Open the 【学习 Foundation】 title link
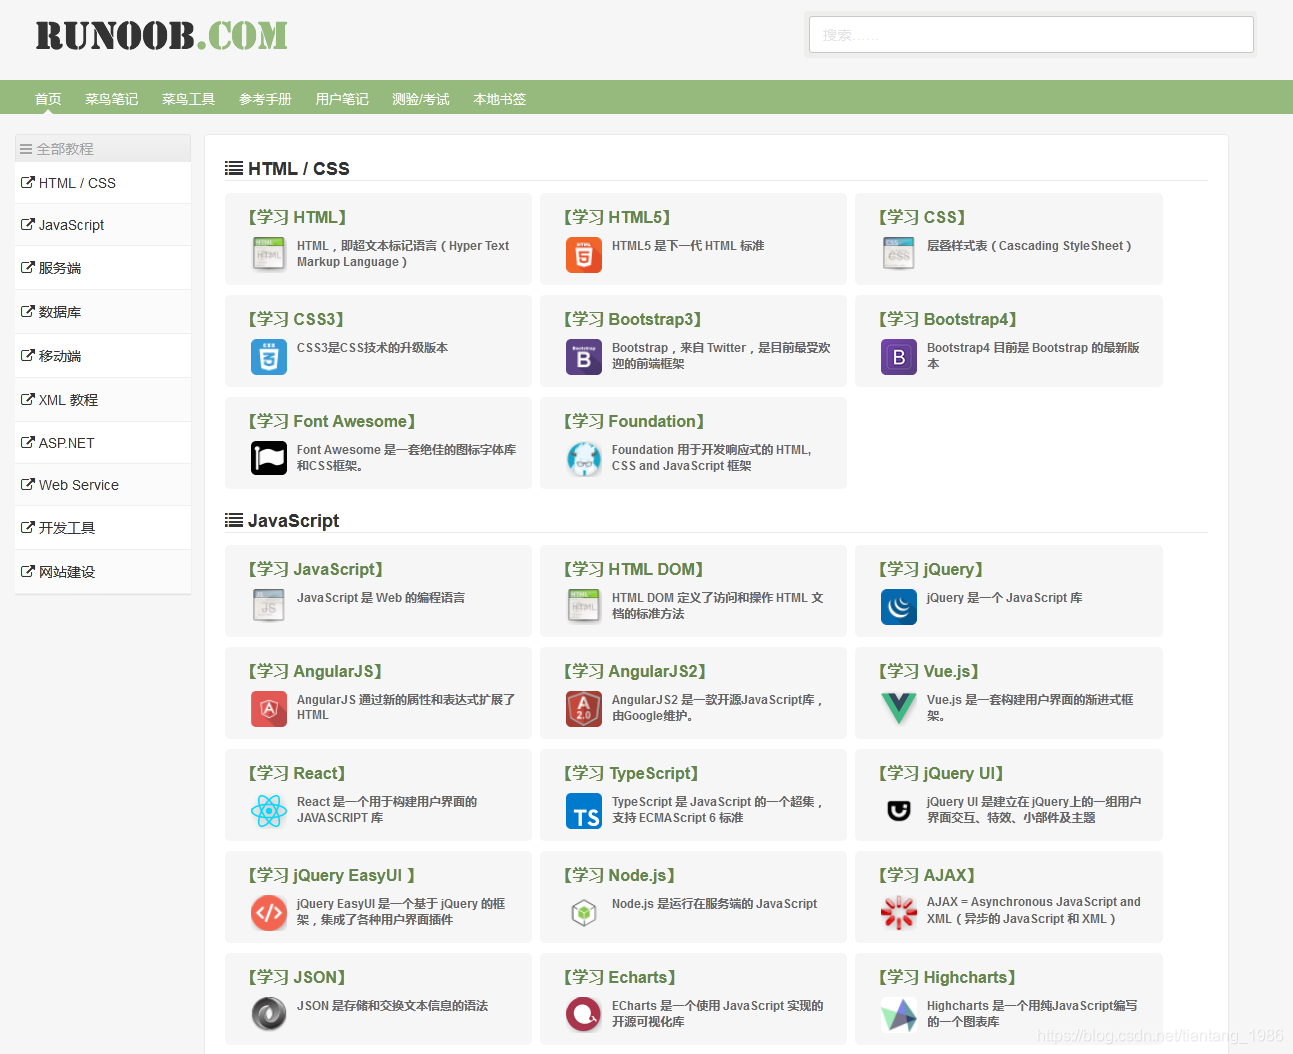1293x1054 pixels. tap(634, 421)
